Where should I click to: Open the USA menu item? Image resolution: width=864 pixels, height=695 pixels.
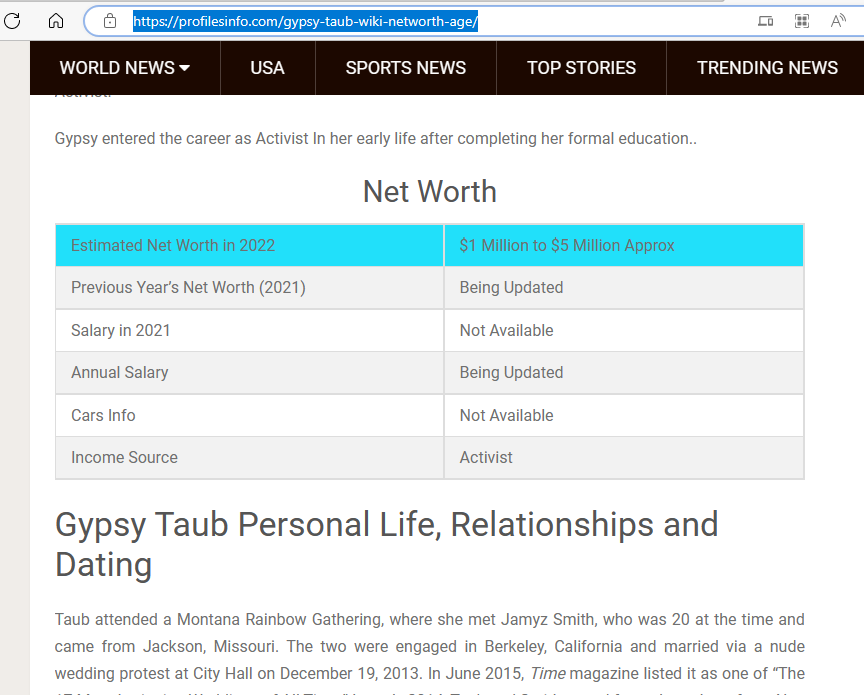(267, 68)
